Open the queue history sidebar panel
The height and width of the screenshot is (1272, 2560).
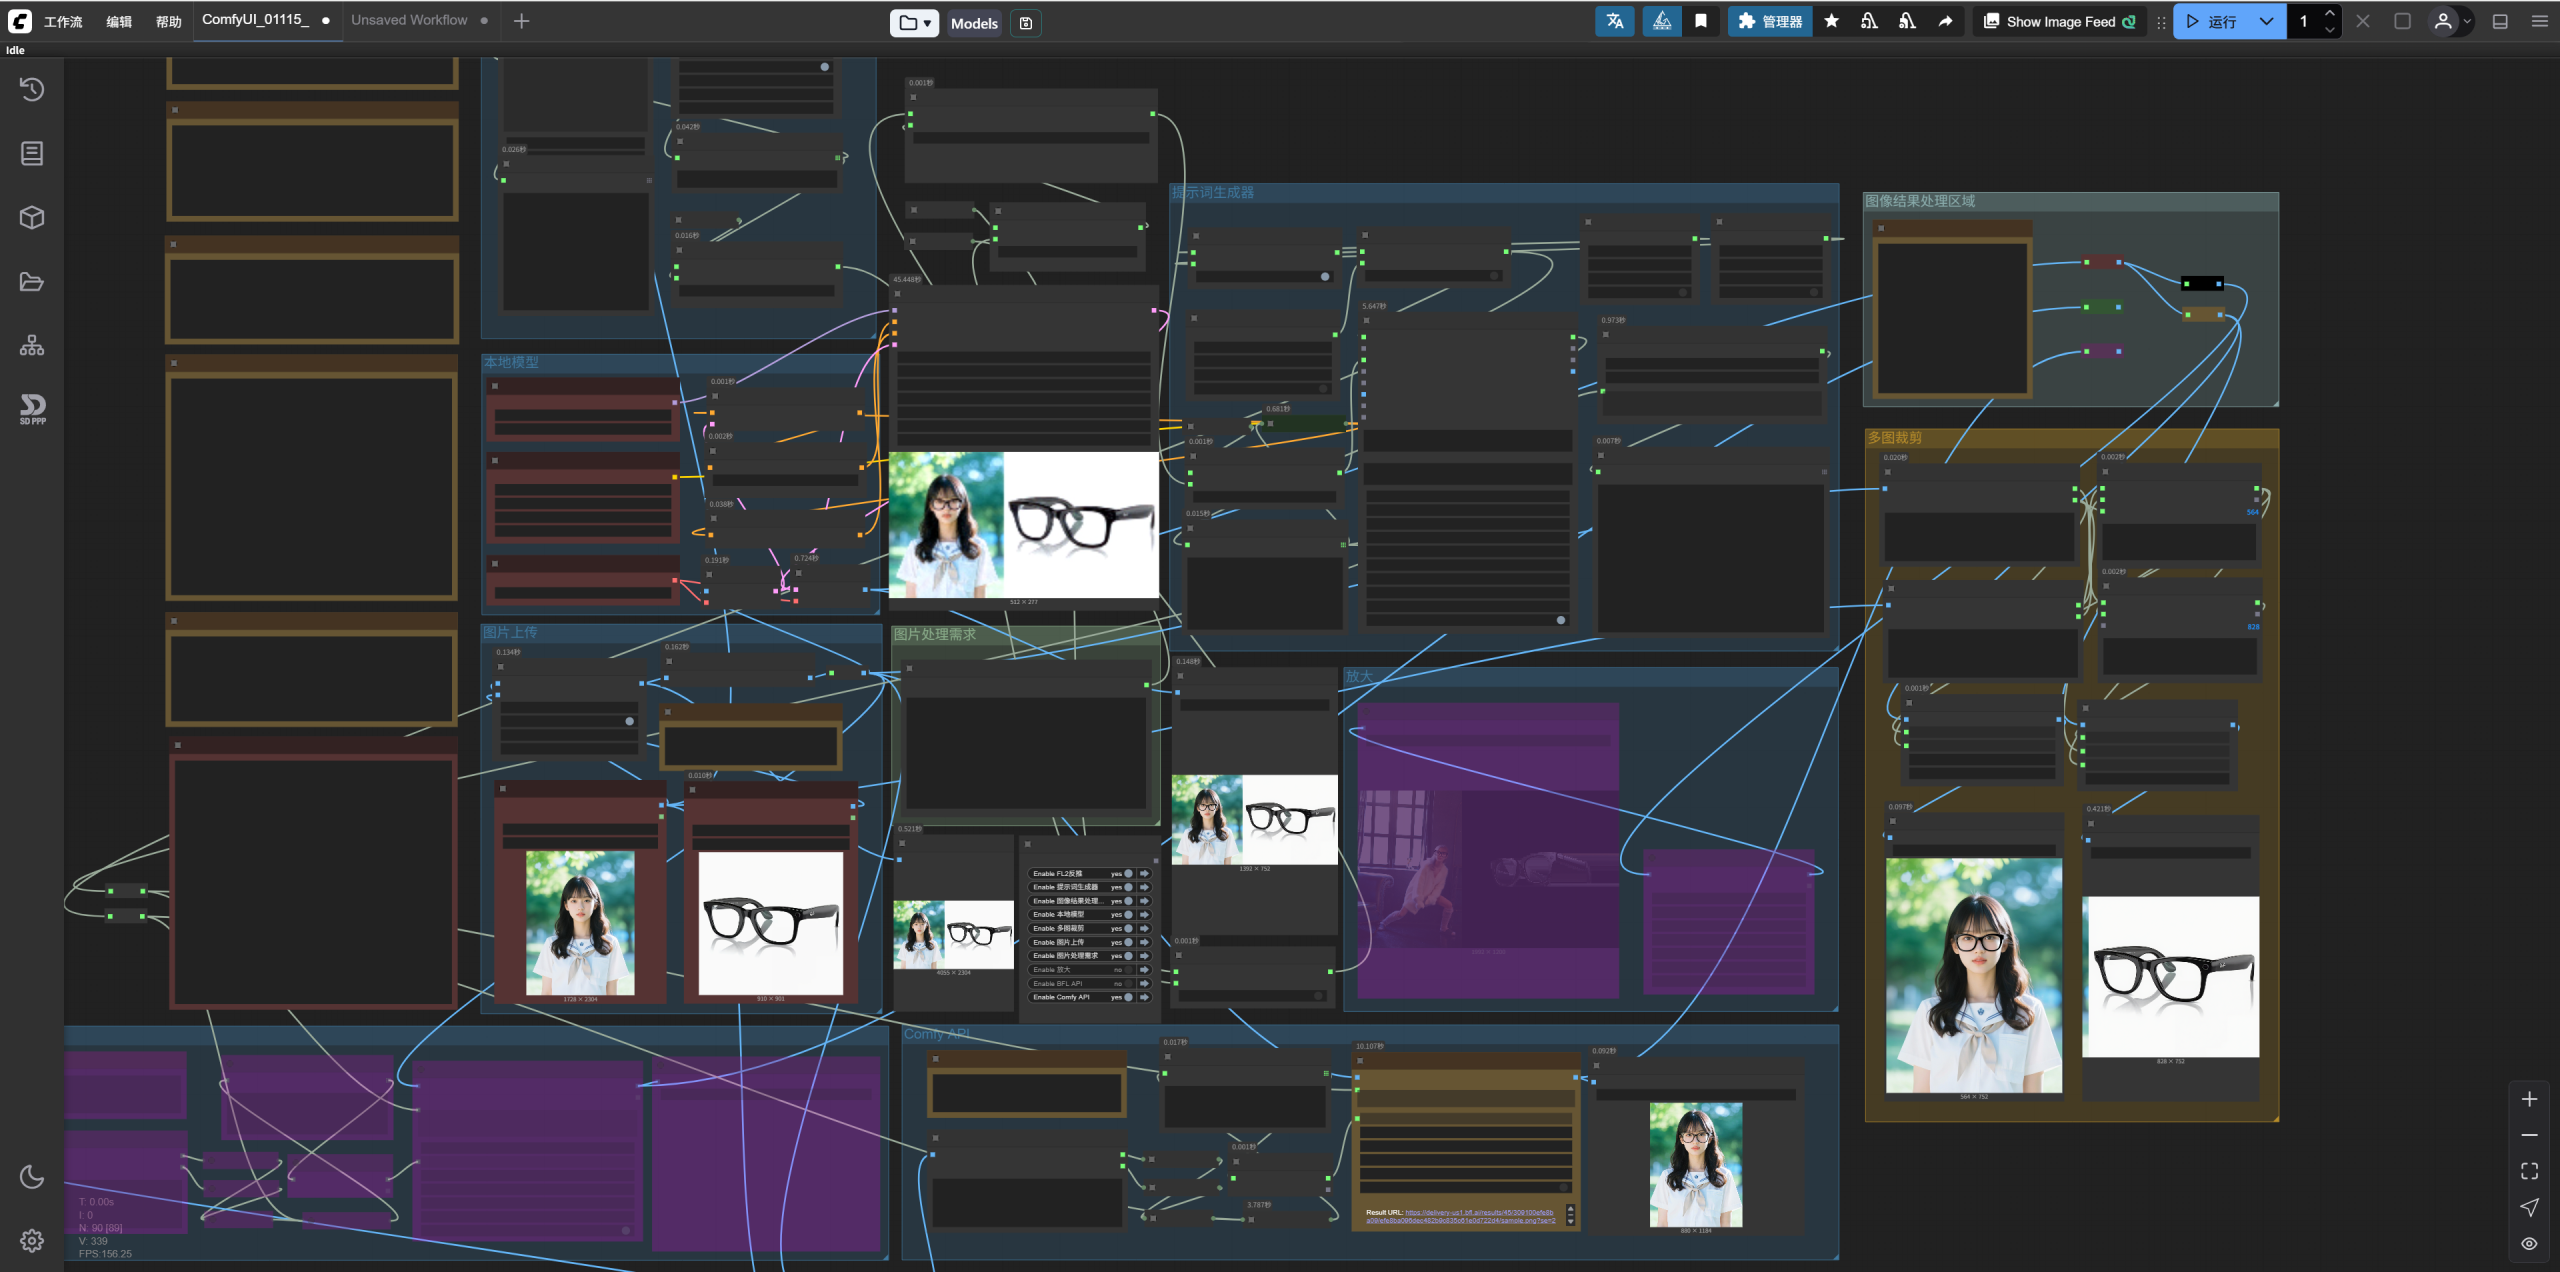pos(32,90)
